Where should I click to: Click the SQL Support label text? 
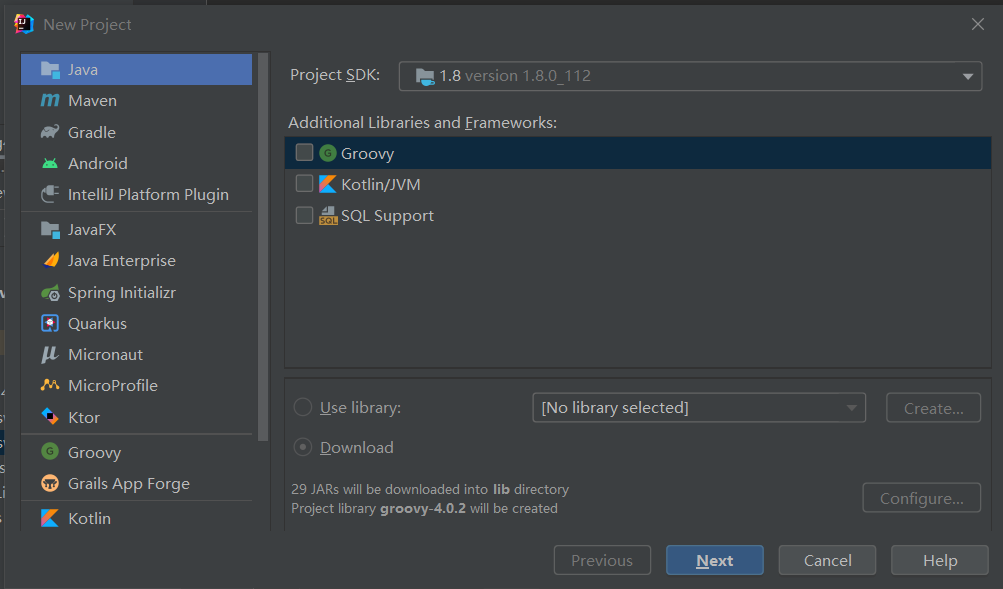pos(387,216)
